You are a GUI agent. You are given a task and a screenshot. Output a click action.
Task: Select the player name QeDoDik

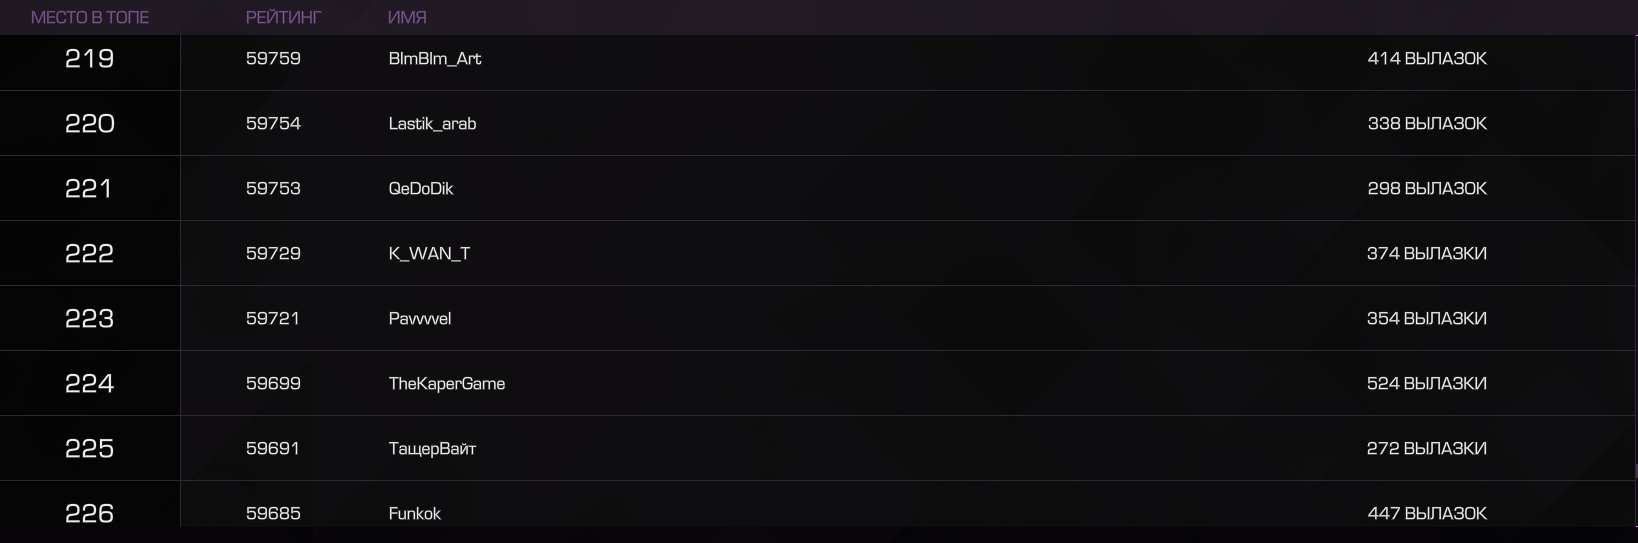point(421,189)
